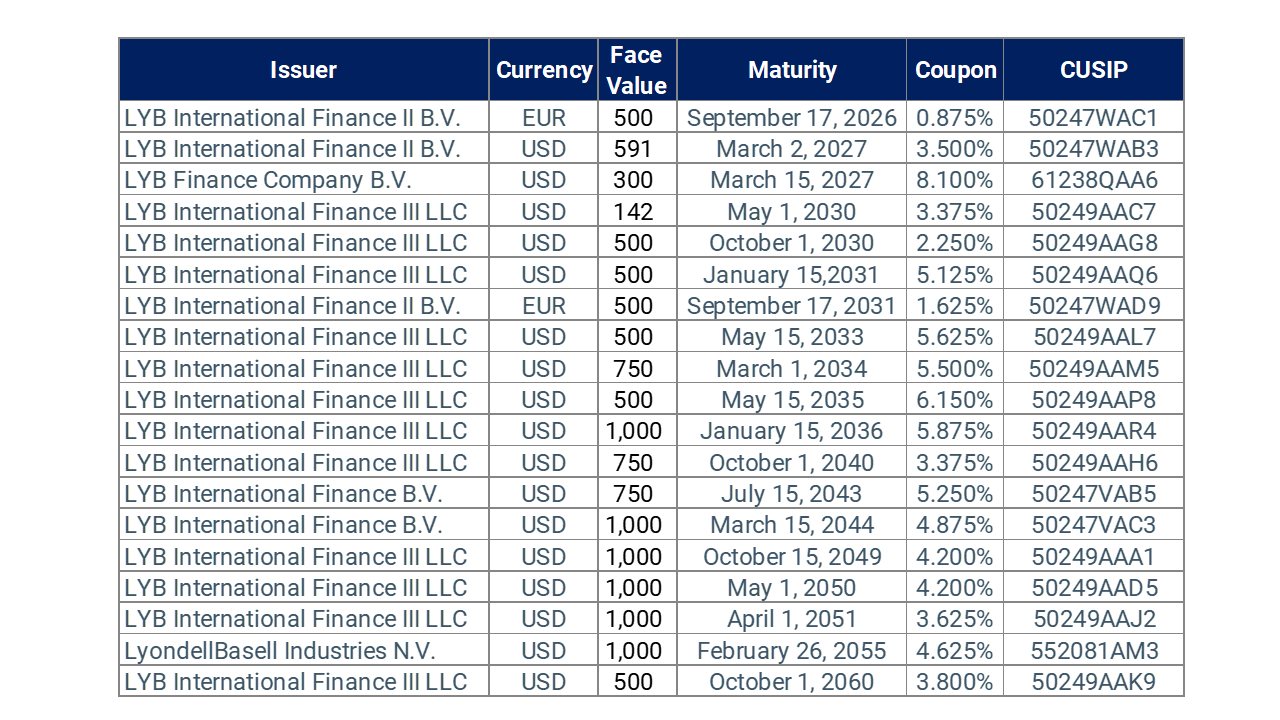
Task: Click the Face Value column header
Action: click(636, 70)
